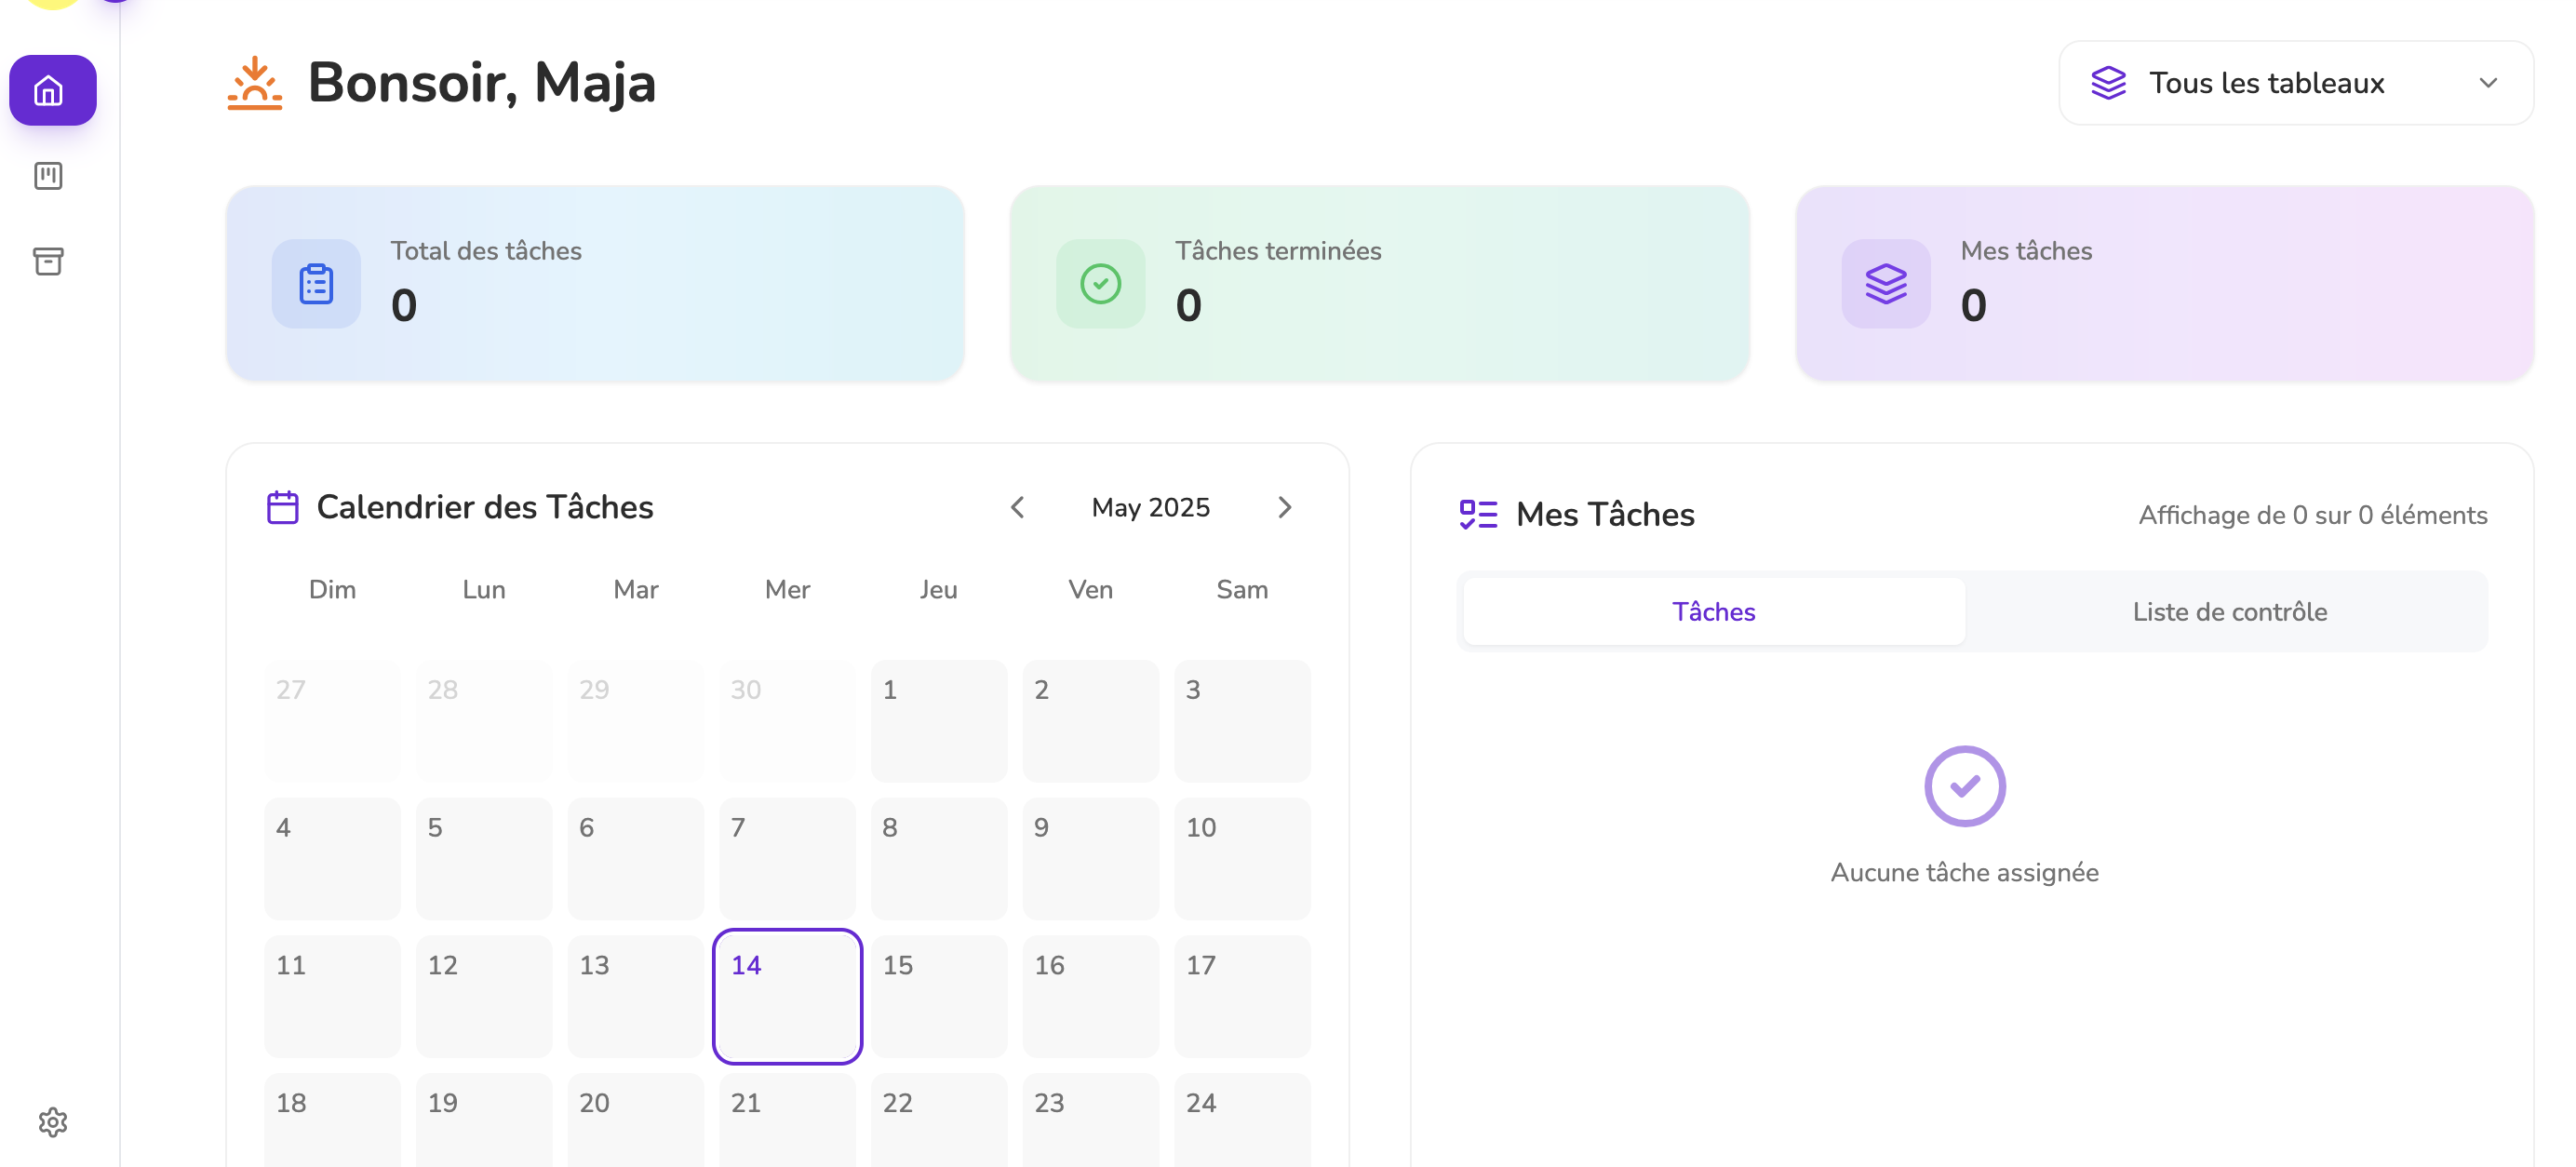Select greyed April 30 in calendar
Image resolution: width=2576 pixels, height=1167 pixels.
787,721
